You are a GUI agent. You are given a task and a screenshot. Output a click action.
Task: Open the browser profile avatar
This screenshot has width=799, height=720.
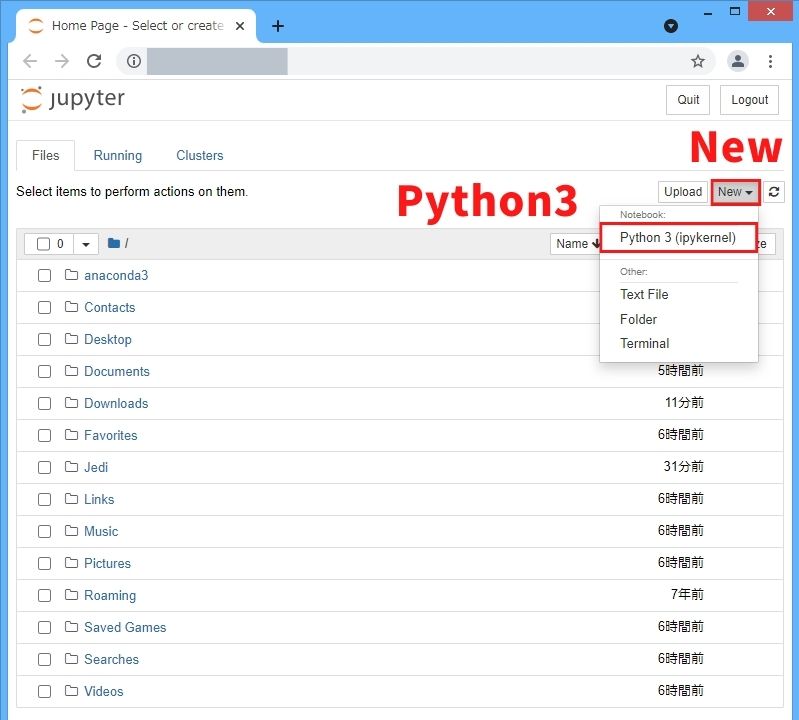[737, 61]
